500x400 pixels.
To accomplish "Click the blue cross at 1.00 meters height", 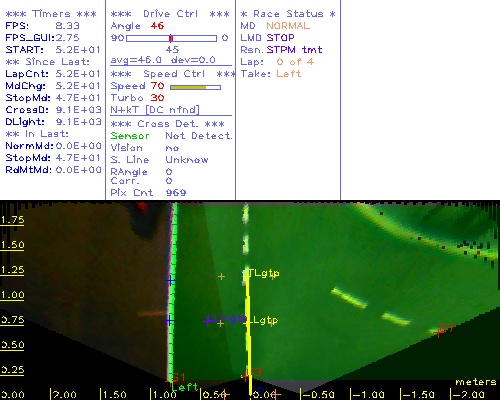I will tap(170, 281).
